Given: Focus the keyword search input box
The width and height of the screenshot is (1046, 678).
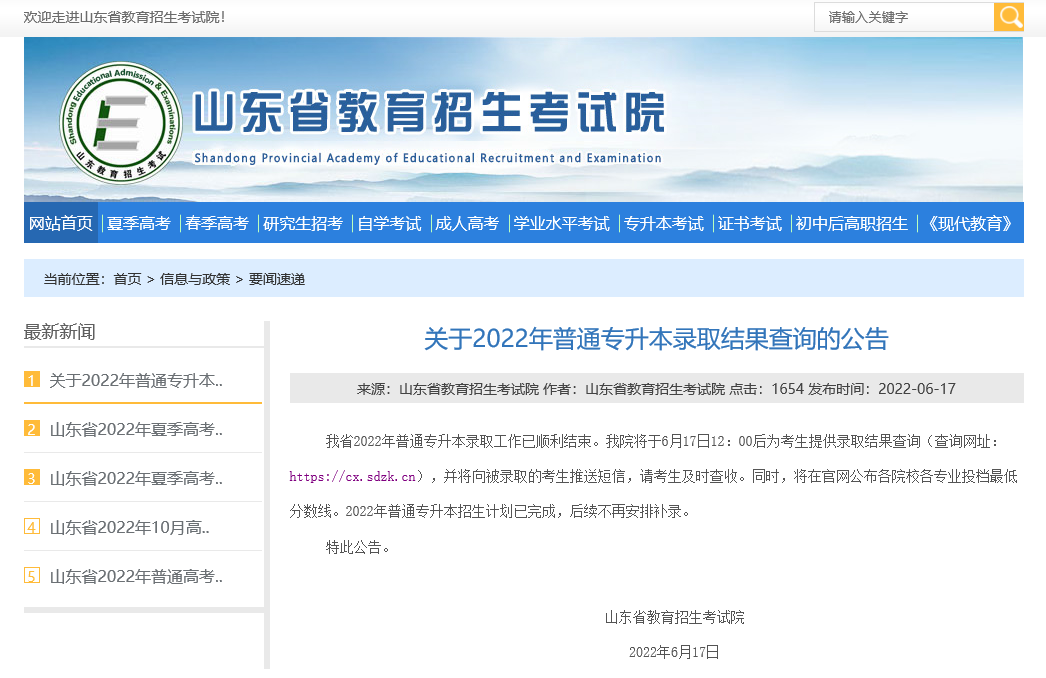Looking at the screenshot, I should pos(904,17).
